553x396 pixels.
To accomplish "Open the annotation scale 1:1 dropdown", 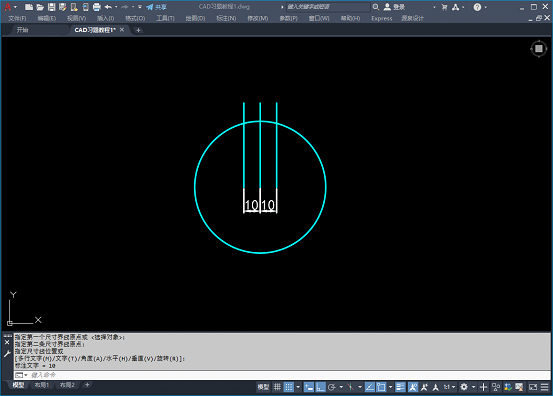I will pyautogui.click(x=449, y=387).
